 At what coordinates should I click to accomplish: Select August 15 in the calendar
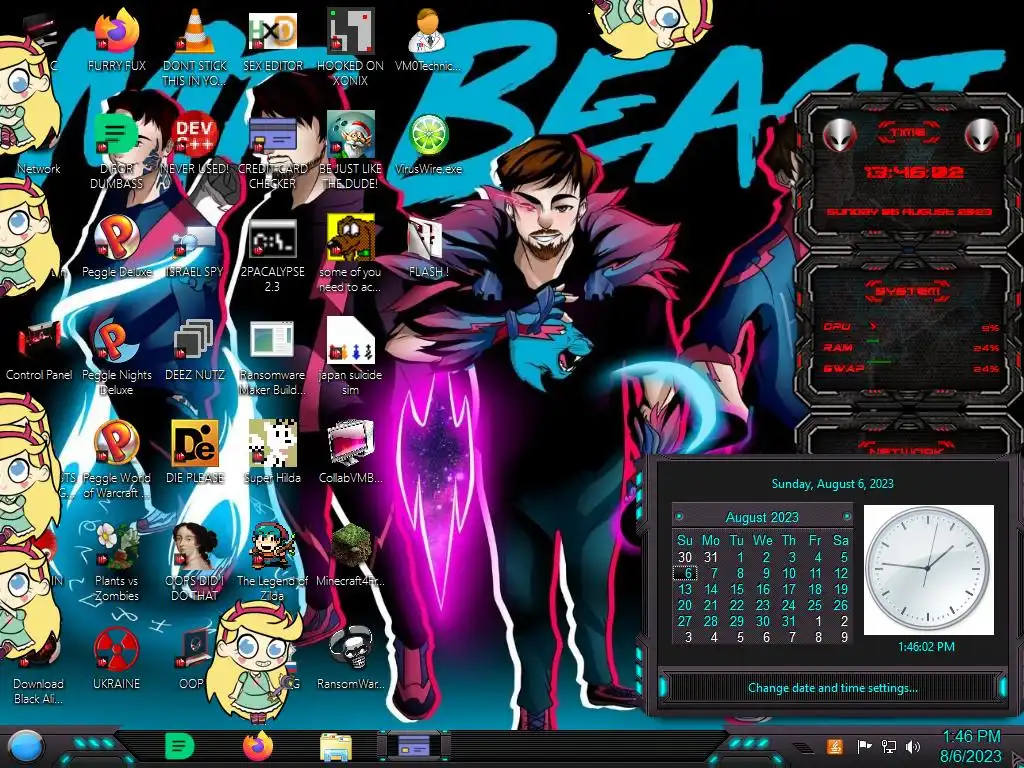[x=737, y=589]
